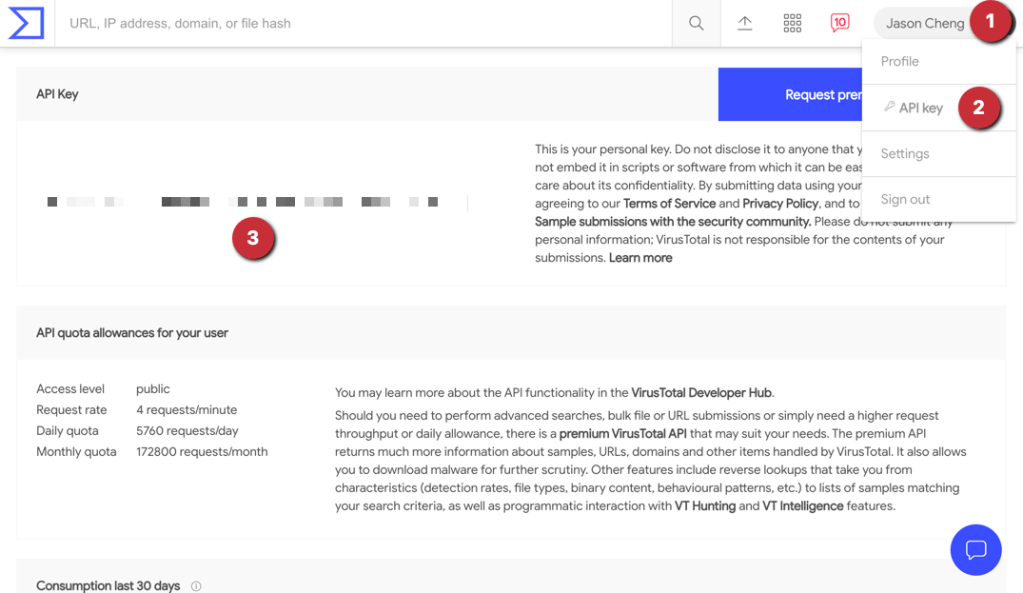The image size is (1023, 593).
Task: Click the Request premium API button
Action: [790, 95]
